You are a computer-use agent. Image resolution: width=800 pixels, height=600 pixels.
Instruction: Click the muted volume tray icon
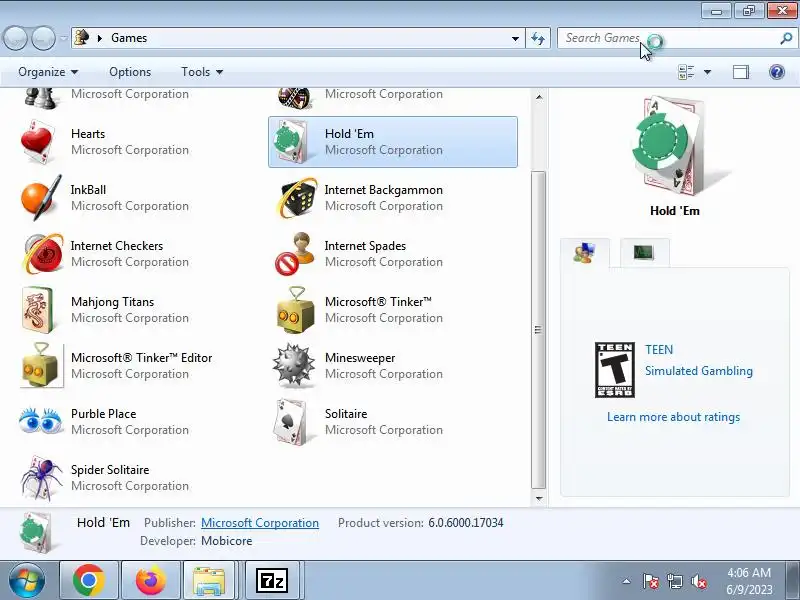point(698,581)
